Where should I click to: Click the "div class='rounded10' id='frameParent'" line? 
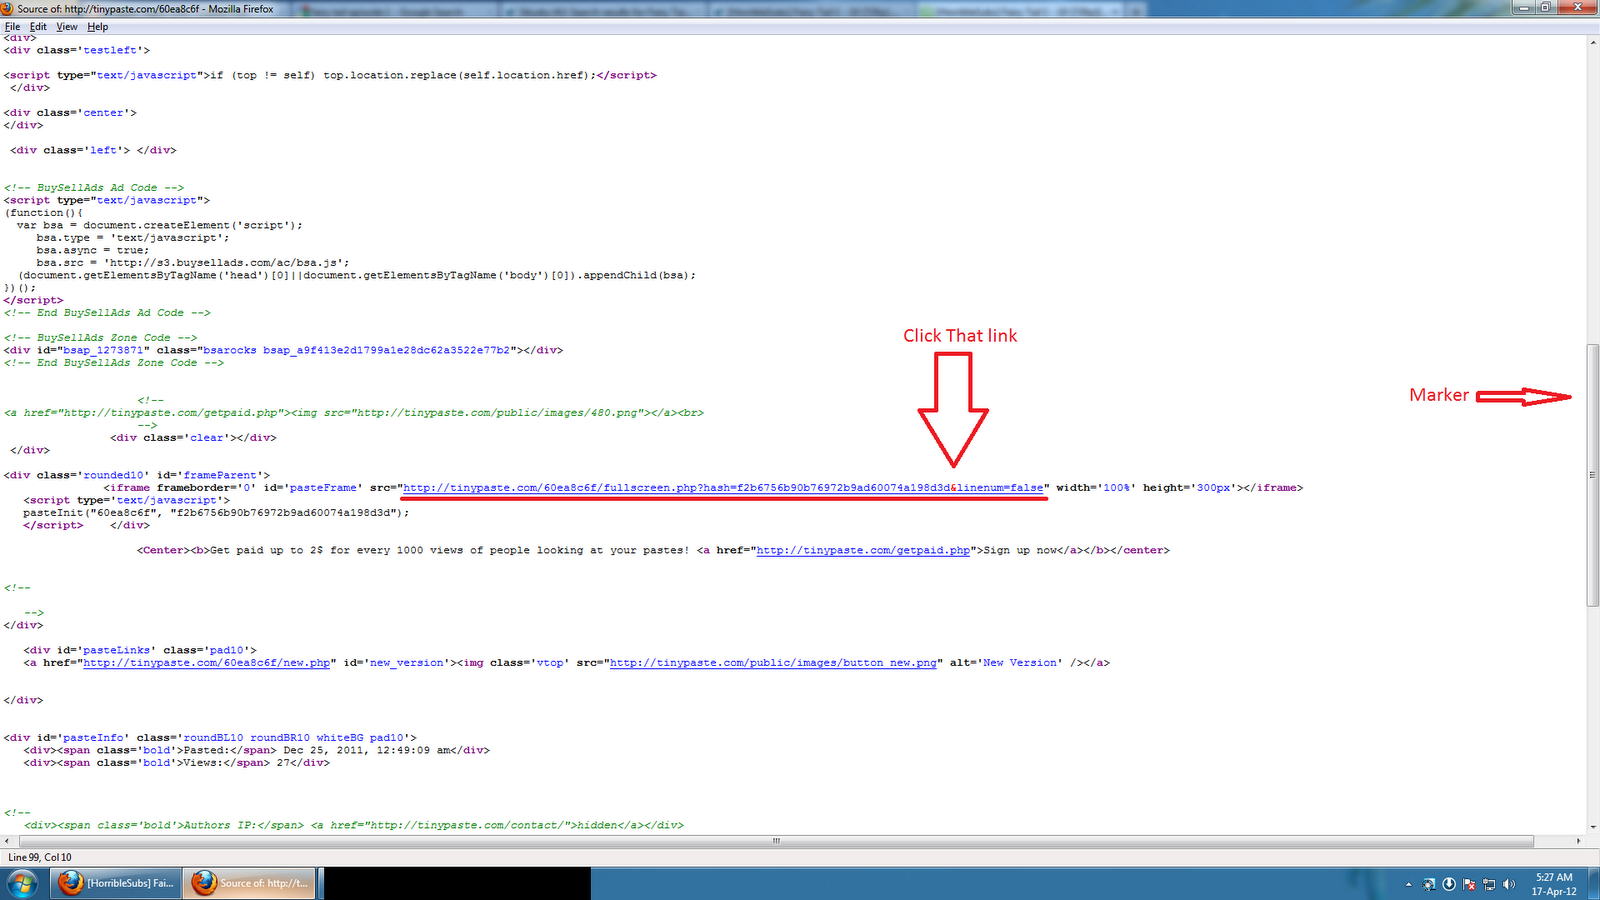tap(137, 475)
